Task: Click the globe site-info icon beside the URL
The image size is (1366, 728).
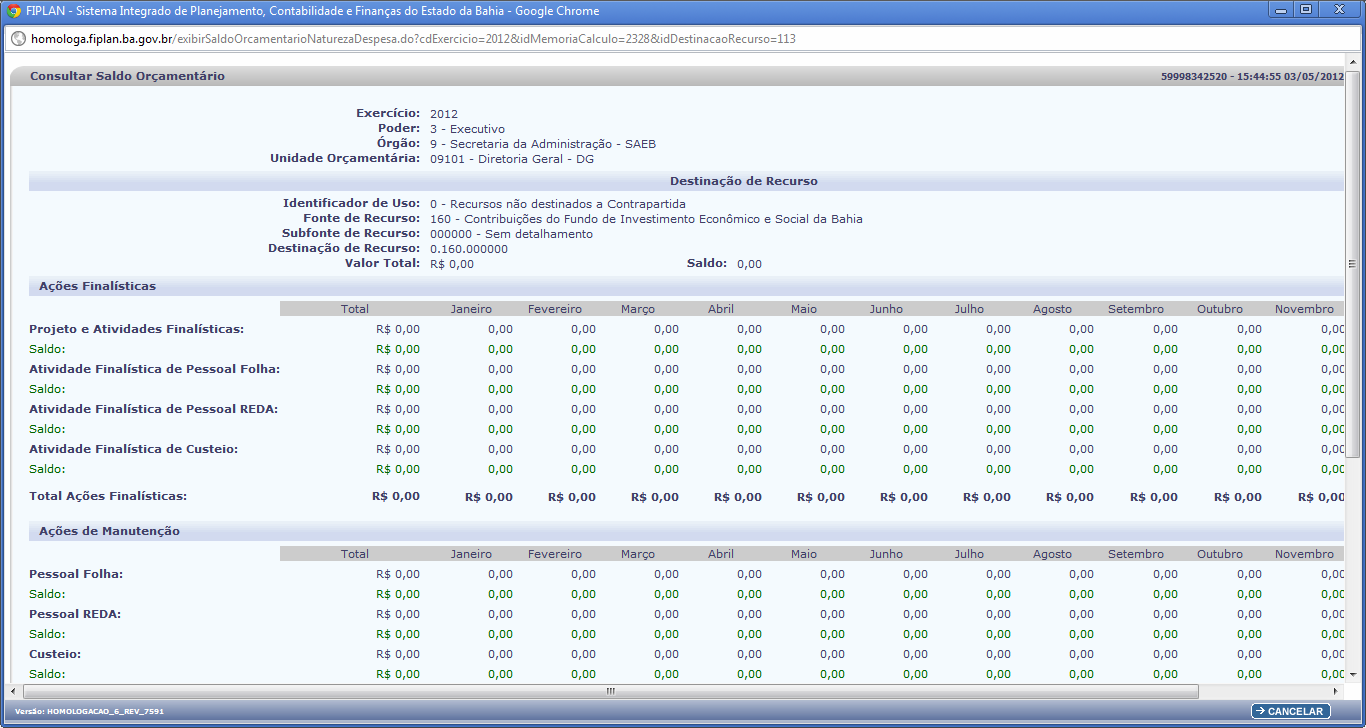Action: tap(18, 39)
